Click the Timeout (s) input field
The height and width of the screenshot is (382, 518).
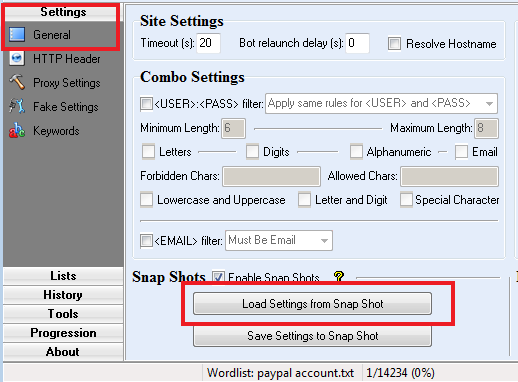coord(208,43)
